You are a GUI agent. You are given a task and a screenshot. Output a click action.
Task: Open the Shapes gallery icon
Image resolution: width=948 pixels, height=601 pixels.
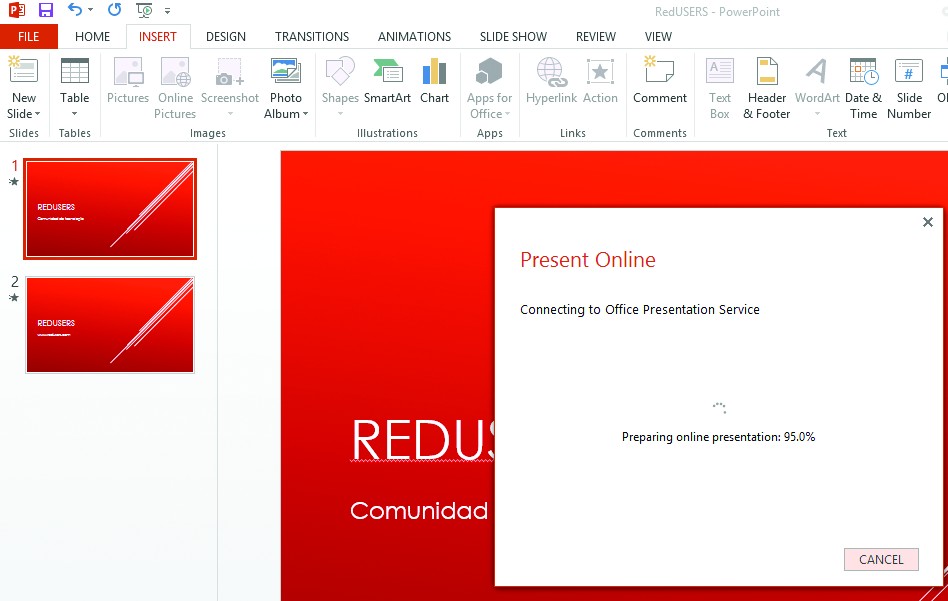point(340,71)
